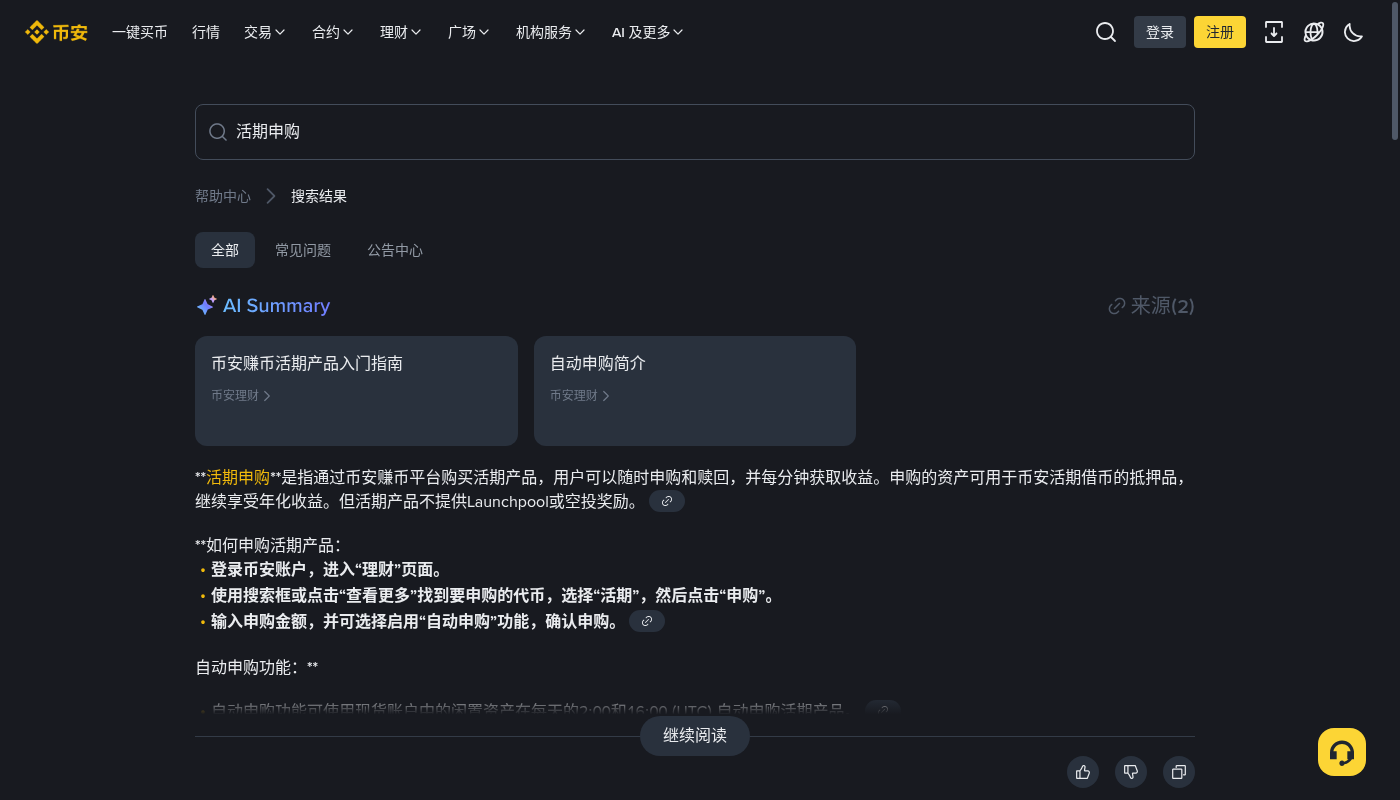1400x800 pixels.
Task: Select the 全部 results tab
Action: pyautogui.click(x=225, y=250)
